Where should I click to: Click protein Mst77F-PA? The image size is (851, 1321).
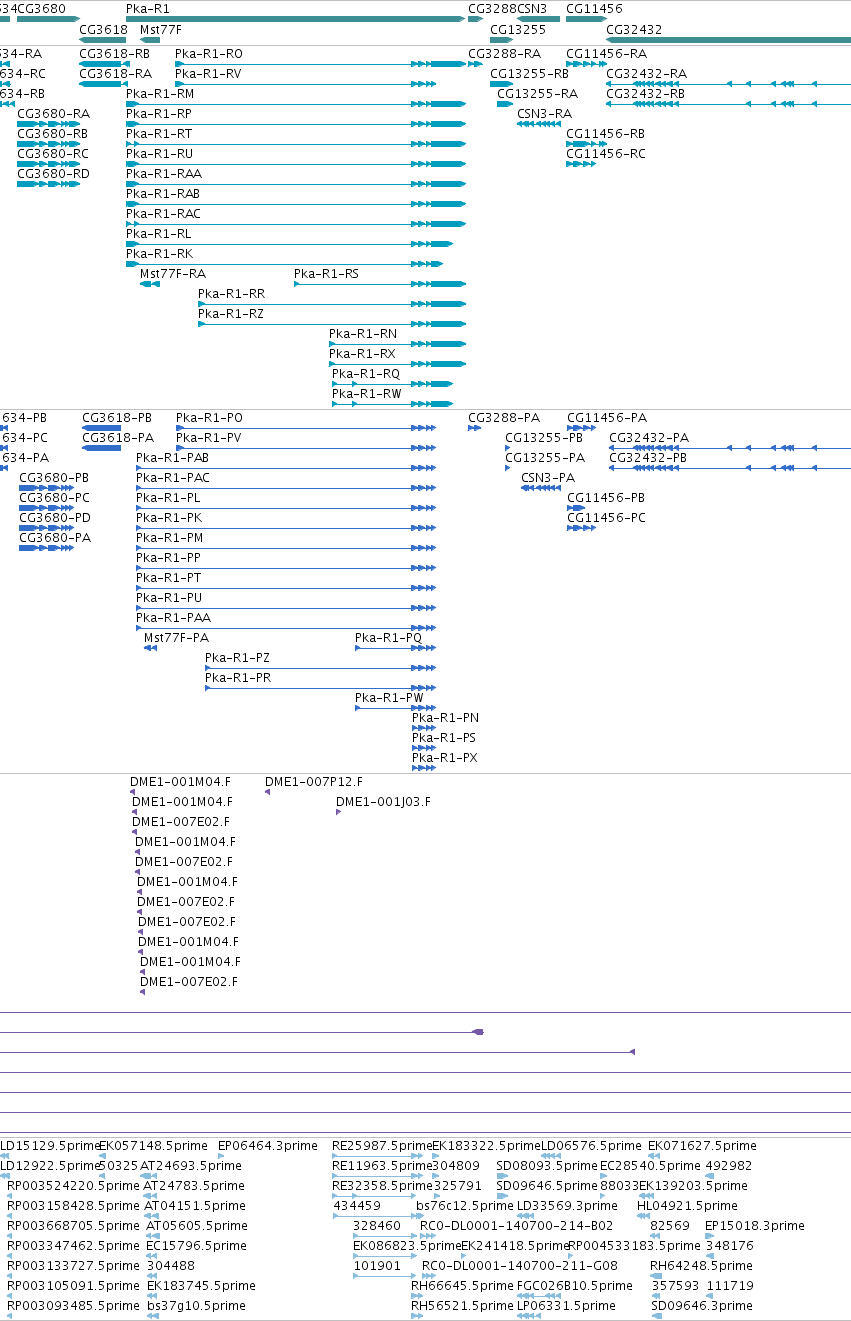tap(177, 638)
